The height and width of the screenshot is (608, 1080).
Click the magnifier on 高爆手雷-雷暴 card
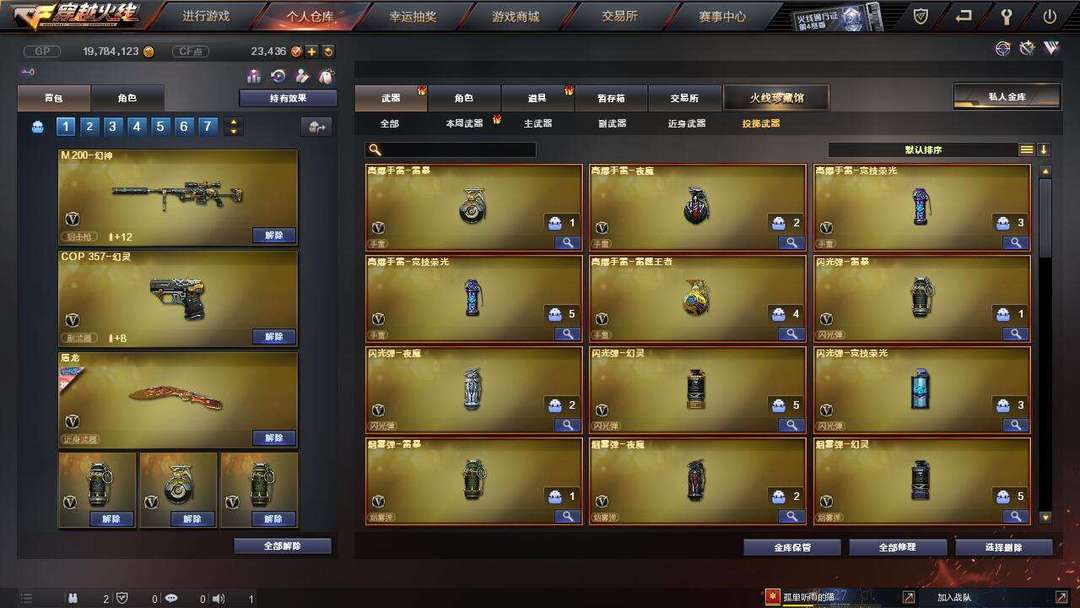(x=568, y=242)
